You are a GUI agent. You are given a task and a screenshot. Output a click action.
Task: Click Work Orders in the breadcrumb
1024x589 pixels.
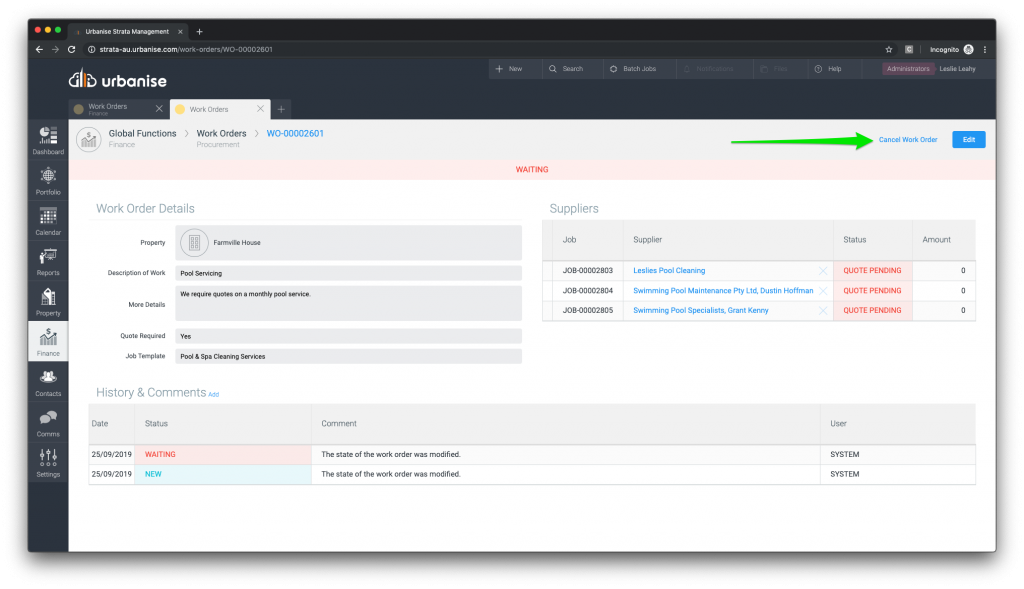click(221, 133)
